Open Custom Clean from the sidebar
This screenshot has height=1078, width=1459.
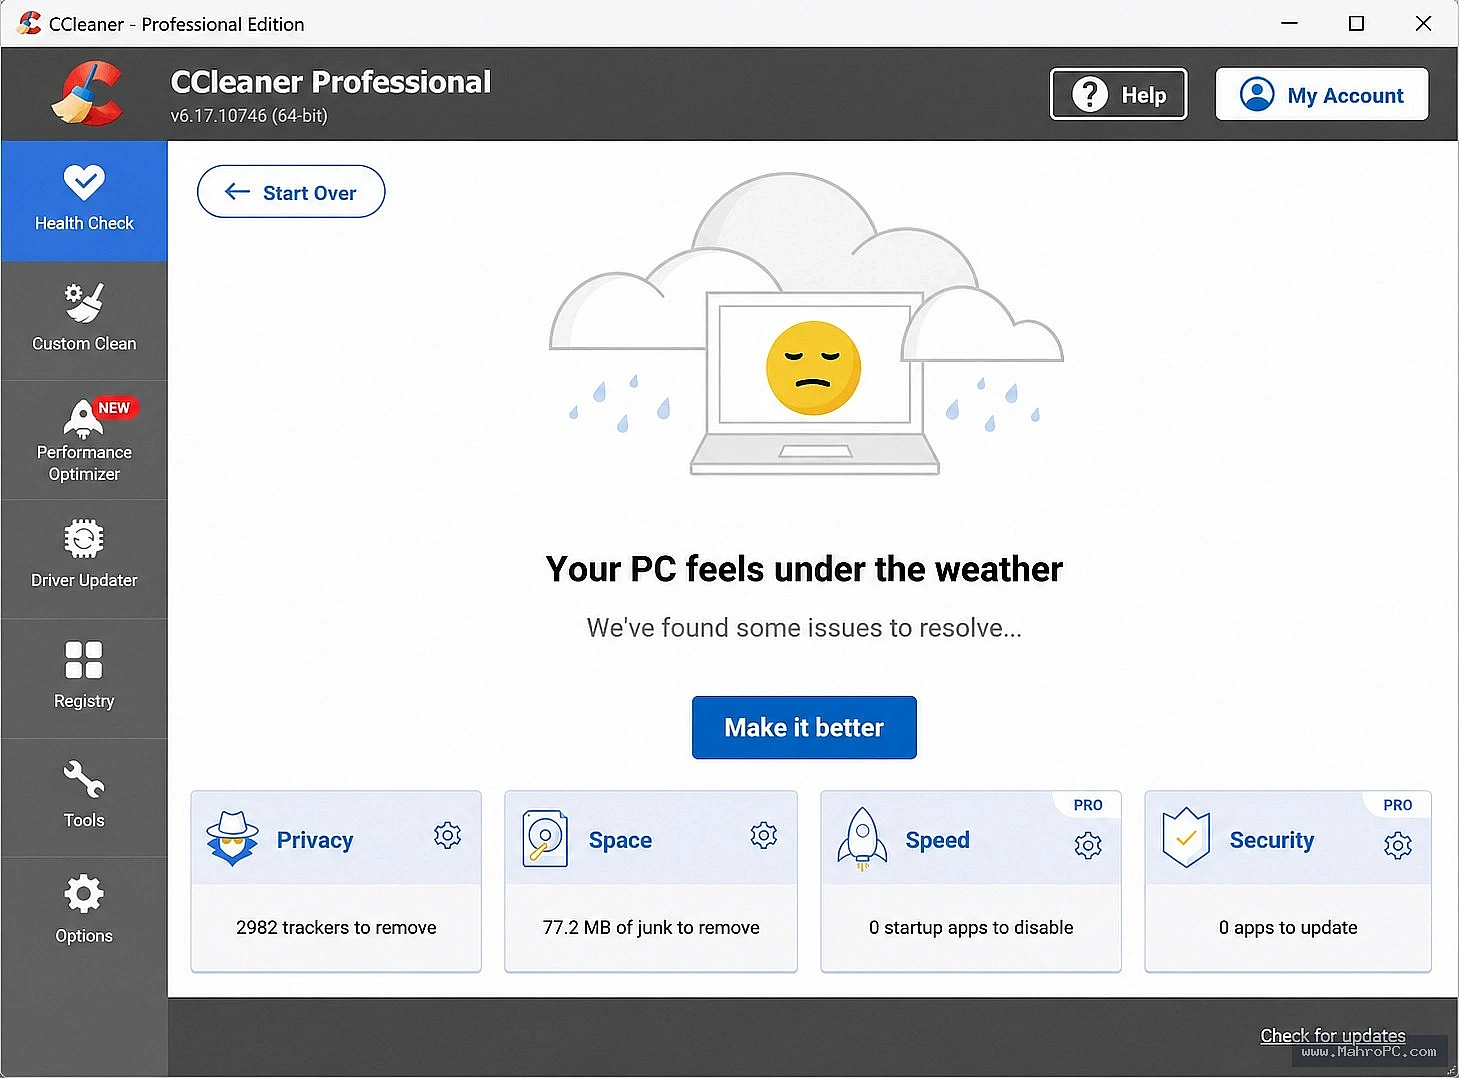[84, 320]
